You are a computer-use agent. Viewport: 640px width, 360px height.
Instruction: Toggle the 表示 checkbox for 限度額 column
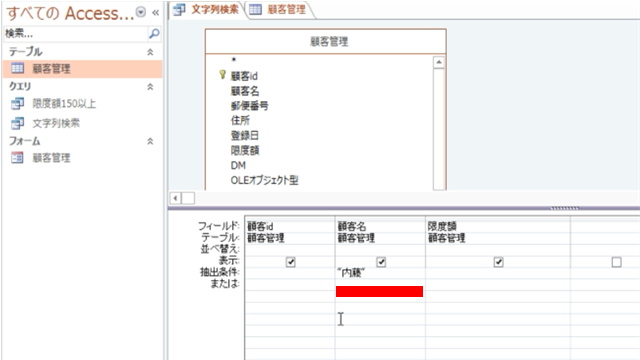(498, 262)
